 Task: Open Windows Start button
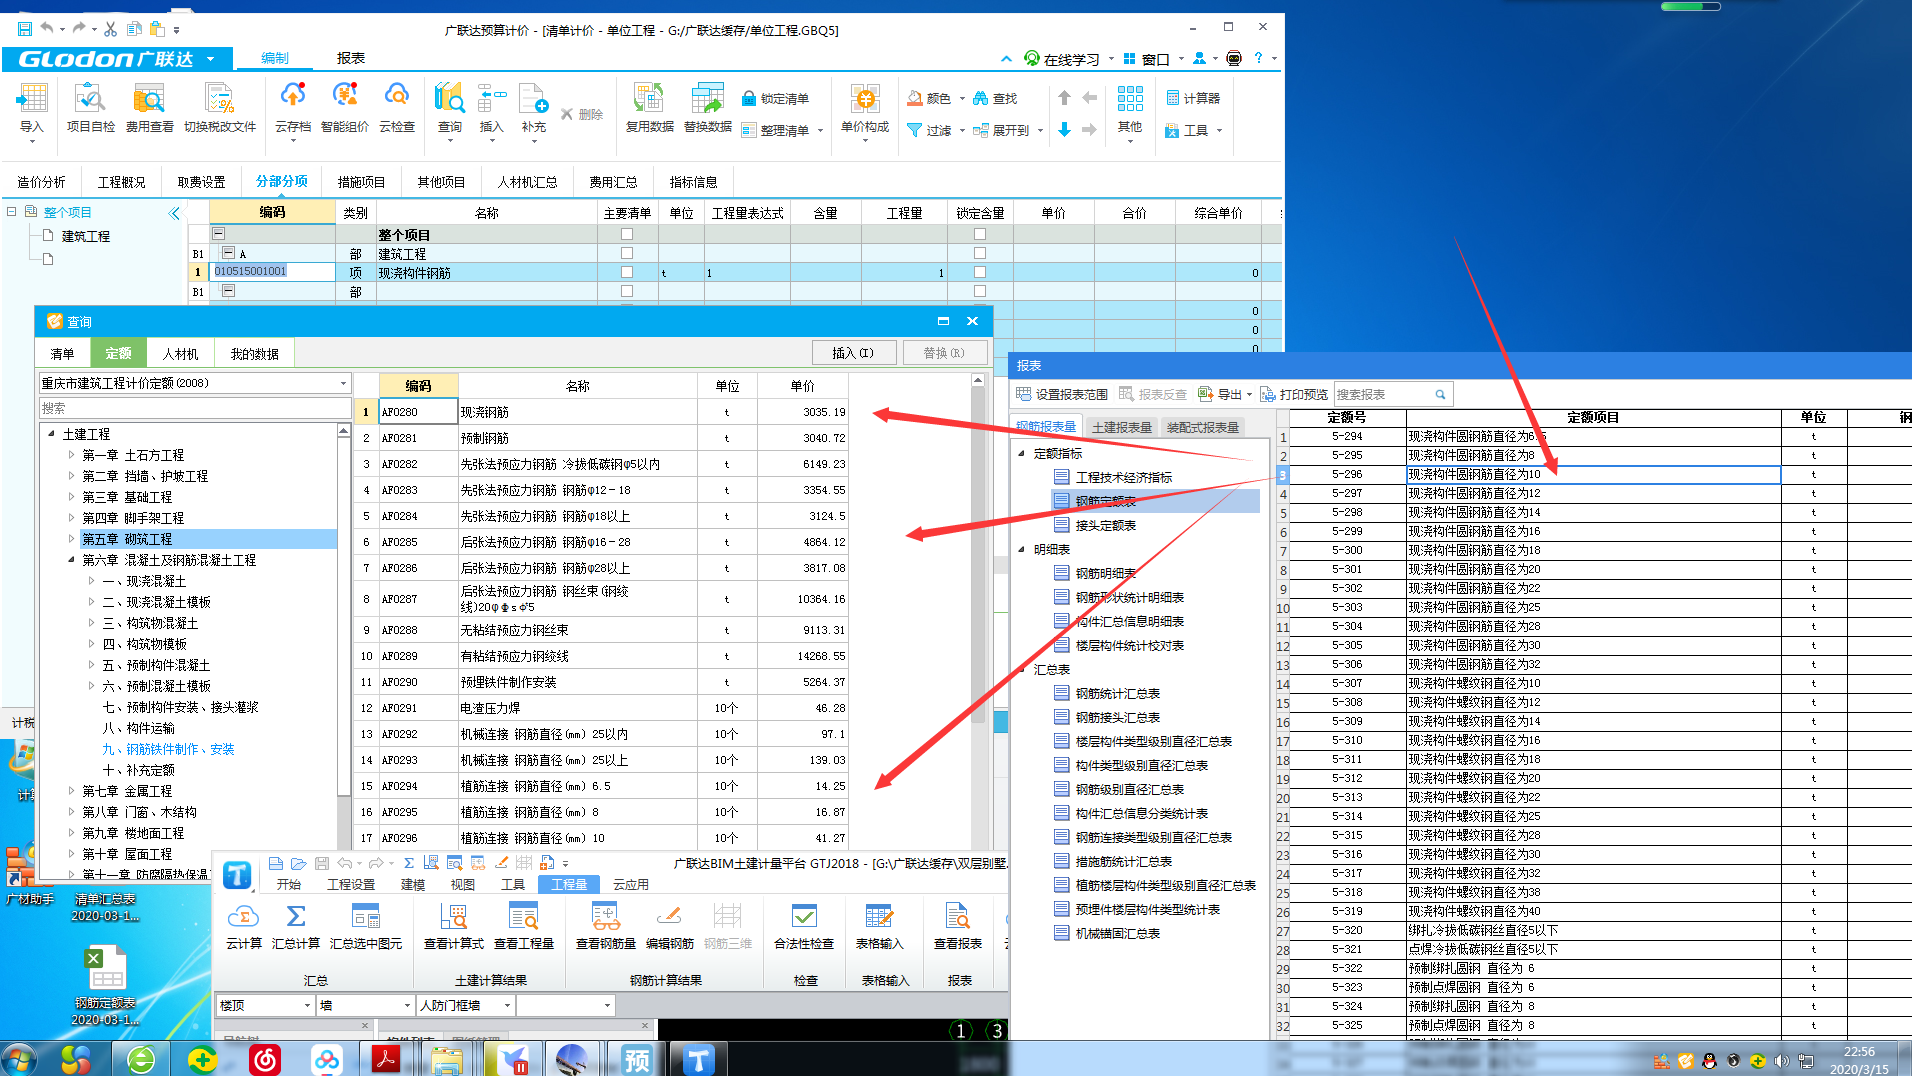[x=20, y=1058]
